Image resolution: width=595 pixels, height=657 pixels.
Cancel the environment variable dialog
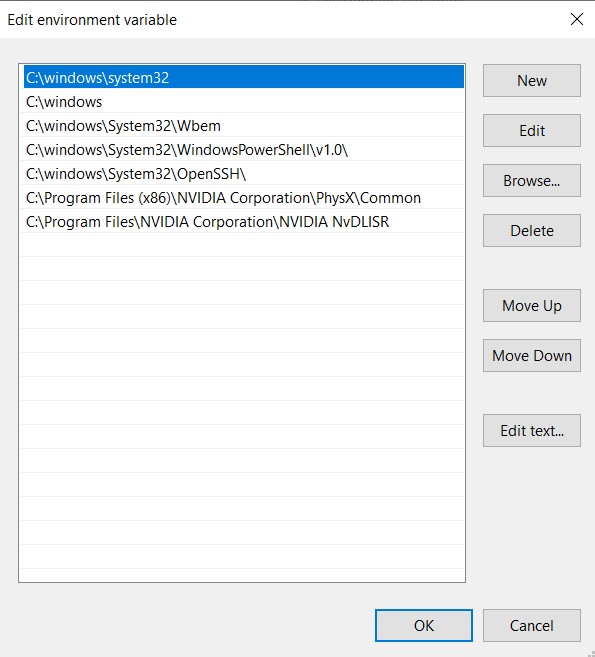point(532,626)
